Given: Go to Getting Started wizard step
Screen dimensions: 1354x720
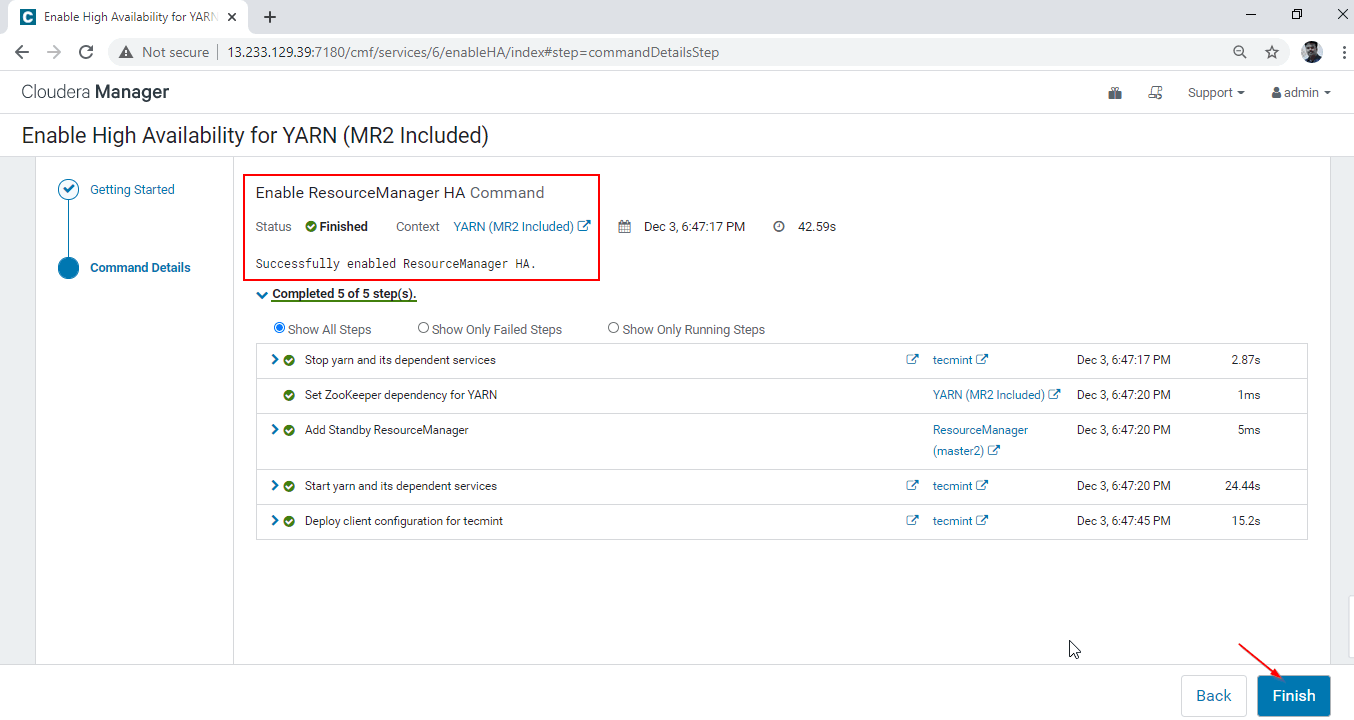Looking at the screenshot, I should 132,190.
